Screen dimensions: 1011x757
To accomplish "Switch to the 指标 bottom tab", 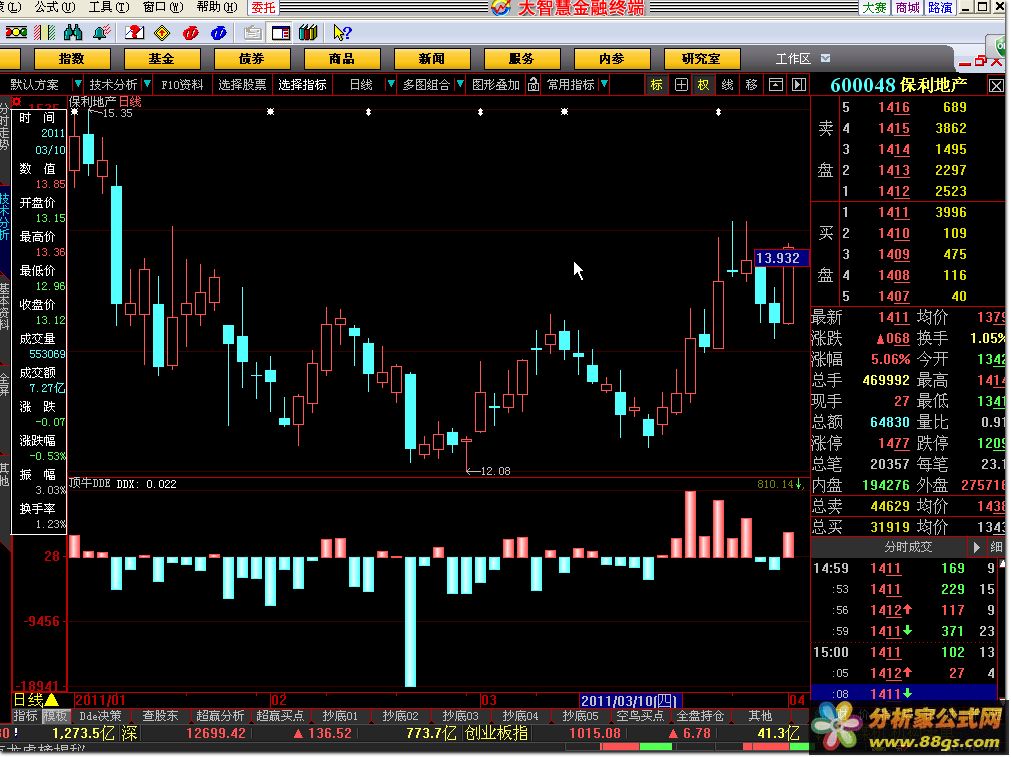I will coord(26,716).
